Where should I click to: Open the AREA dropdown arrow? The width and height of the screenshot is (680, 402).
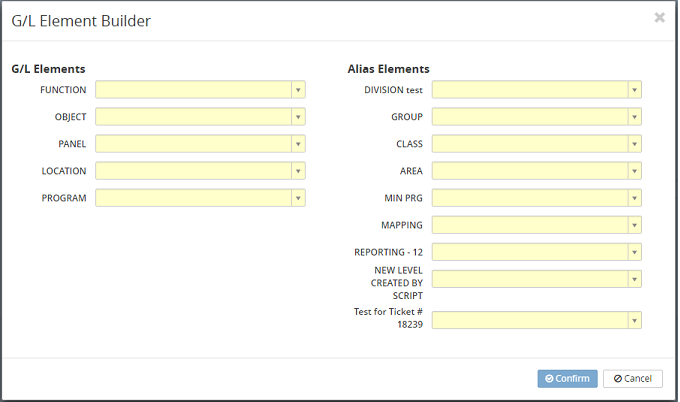coord(634,171)
